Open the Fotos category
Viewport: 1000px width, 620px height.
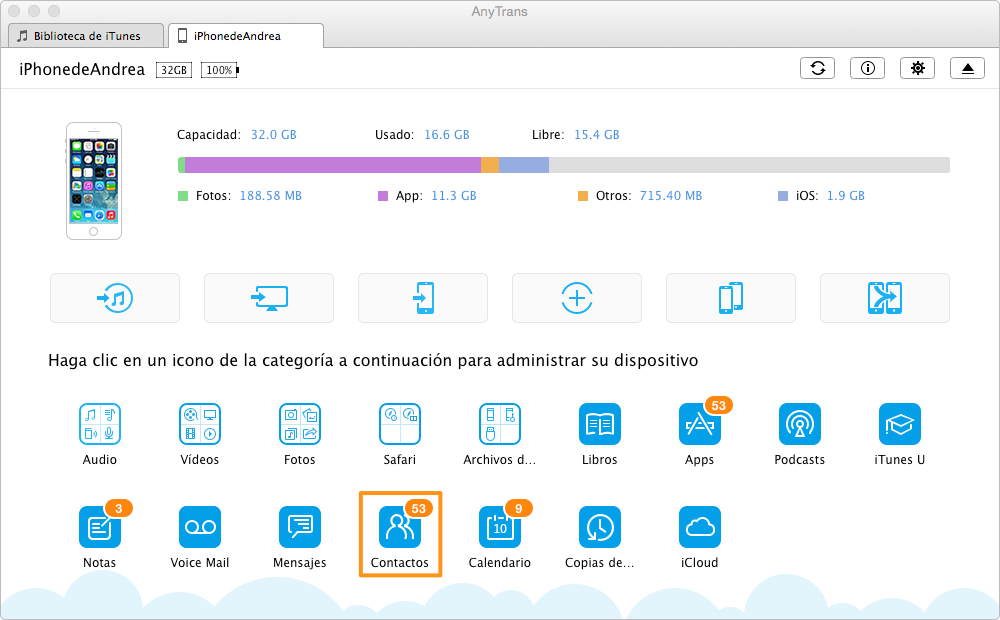tap(300, 424)
